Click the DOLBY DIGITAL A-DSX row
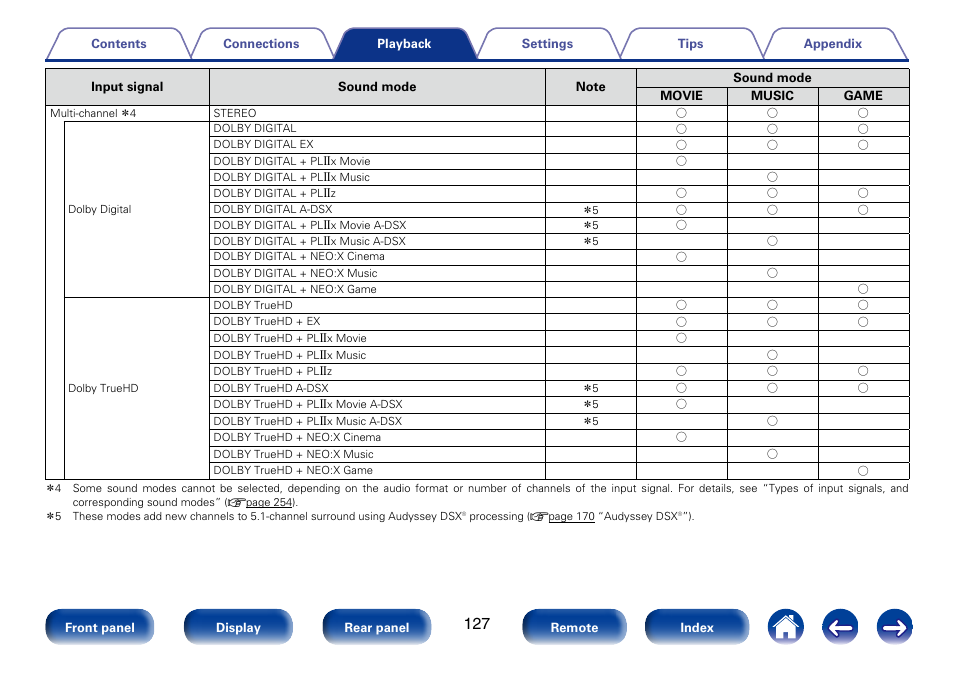The height and width of the screenshot is (673, 954). 377,209
